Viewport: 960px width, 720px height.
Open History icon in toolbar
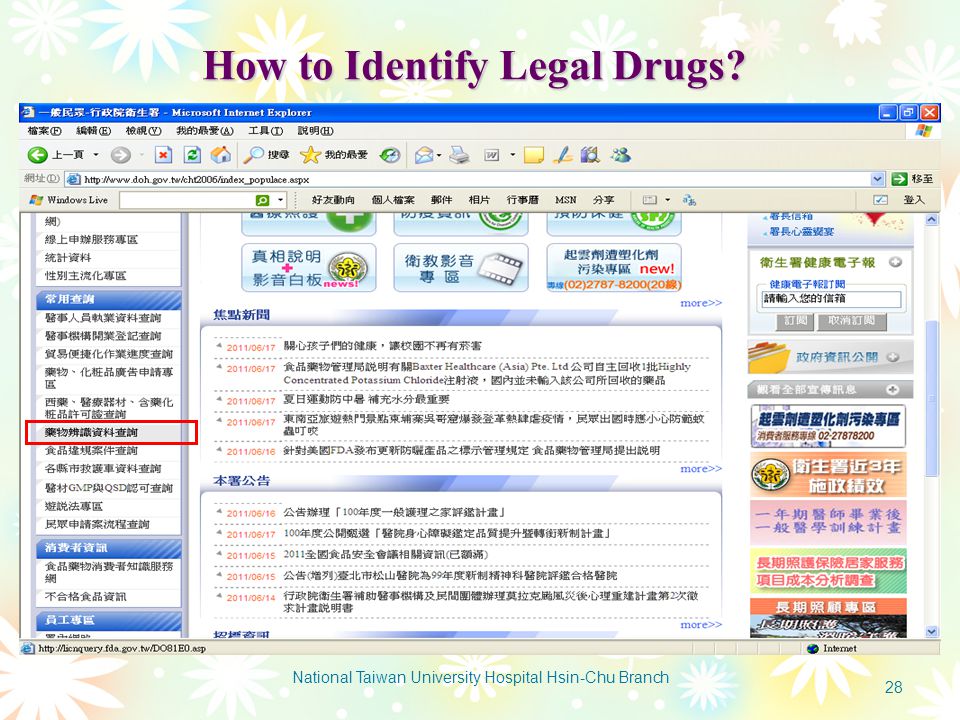click(390, 156)
